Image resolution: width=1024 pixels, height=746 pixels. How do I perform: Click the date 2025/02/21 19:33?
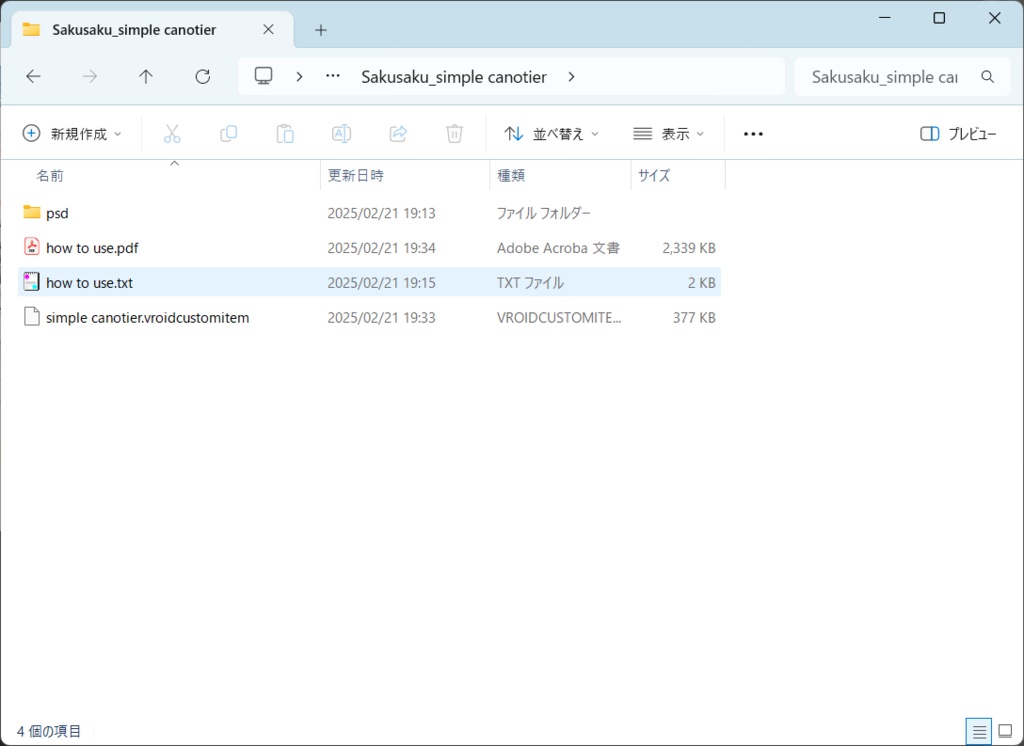(381, 317)
